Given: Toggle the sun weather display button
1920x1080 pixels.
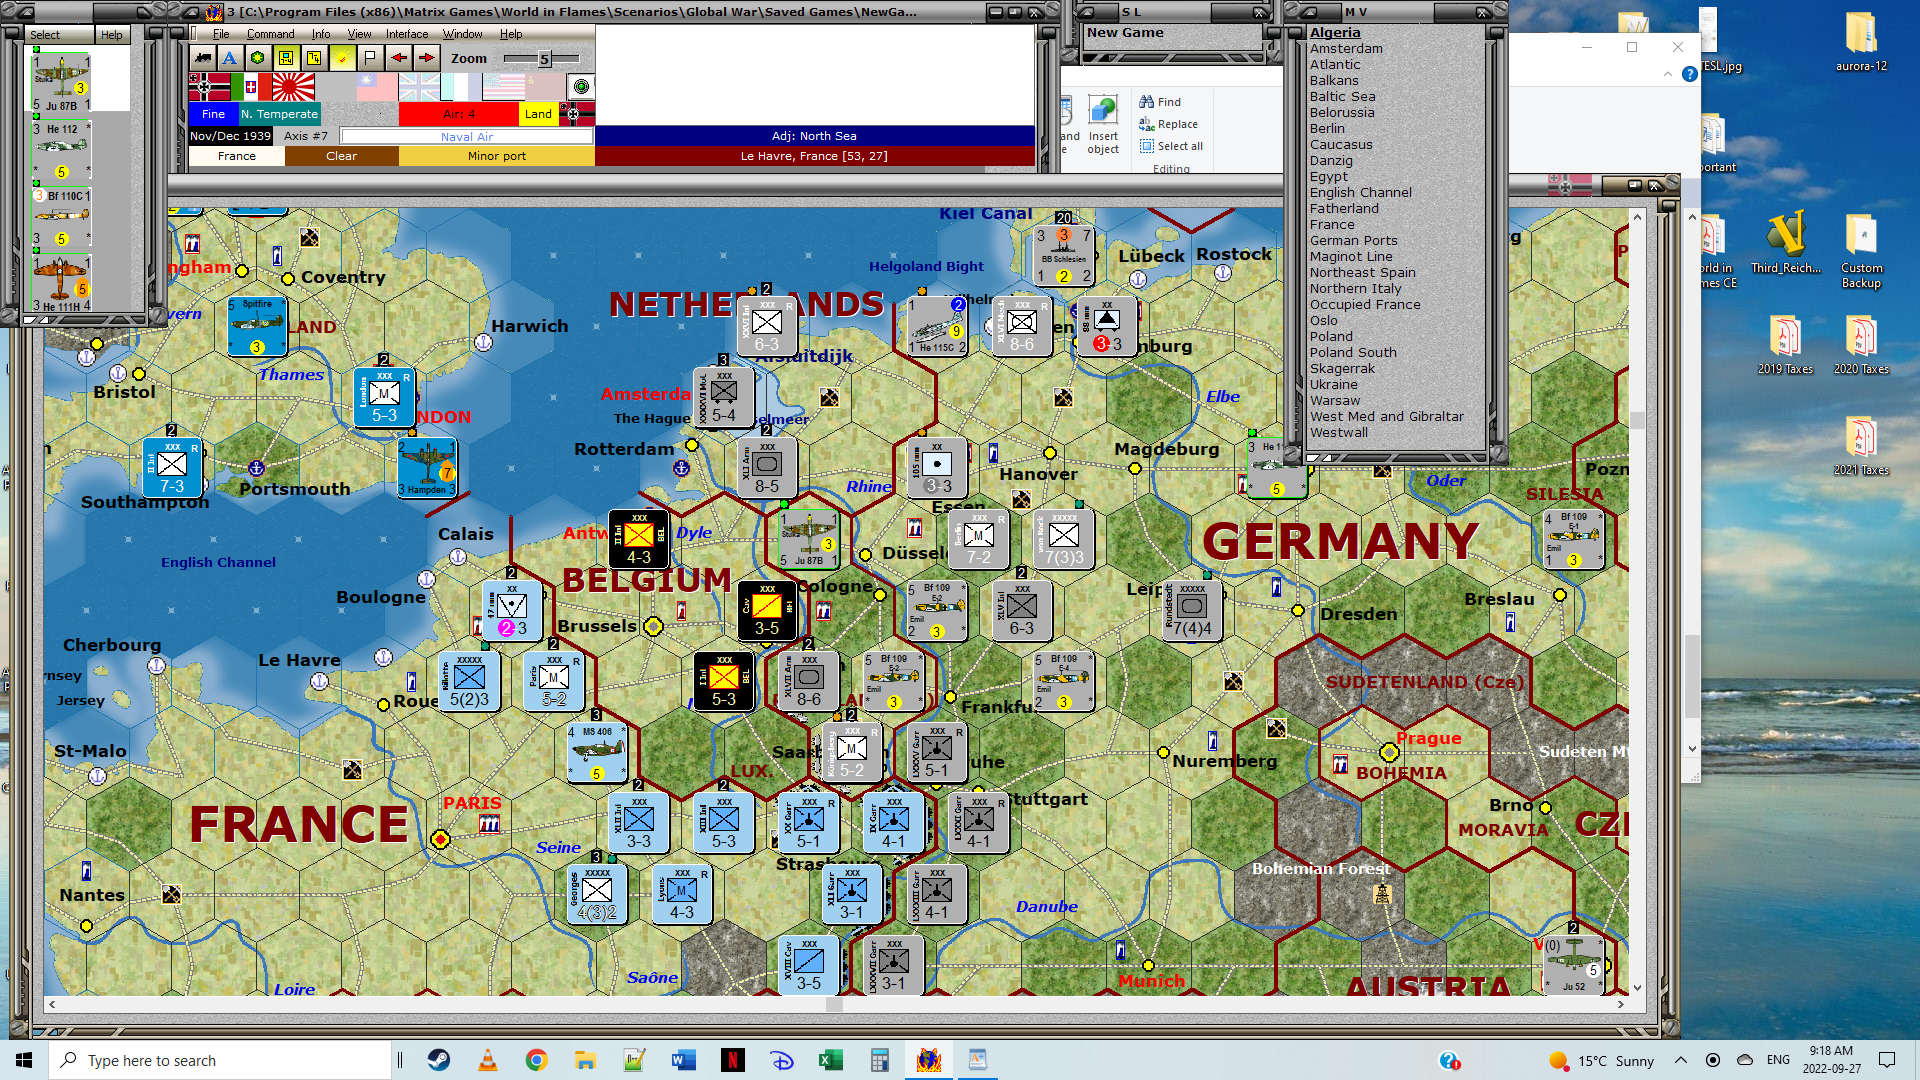Looking at the screenshot, I should (342, 58).
